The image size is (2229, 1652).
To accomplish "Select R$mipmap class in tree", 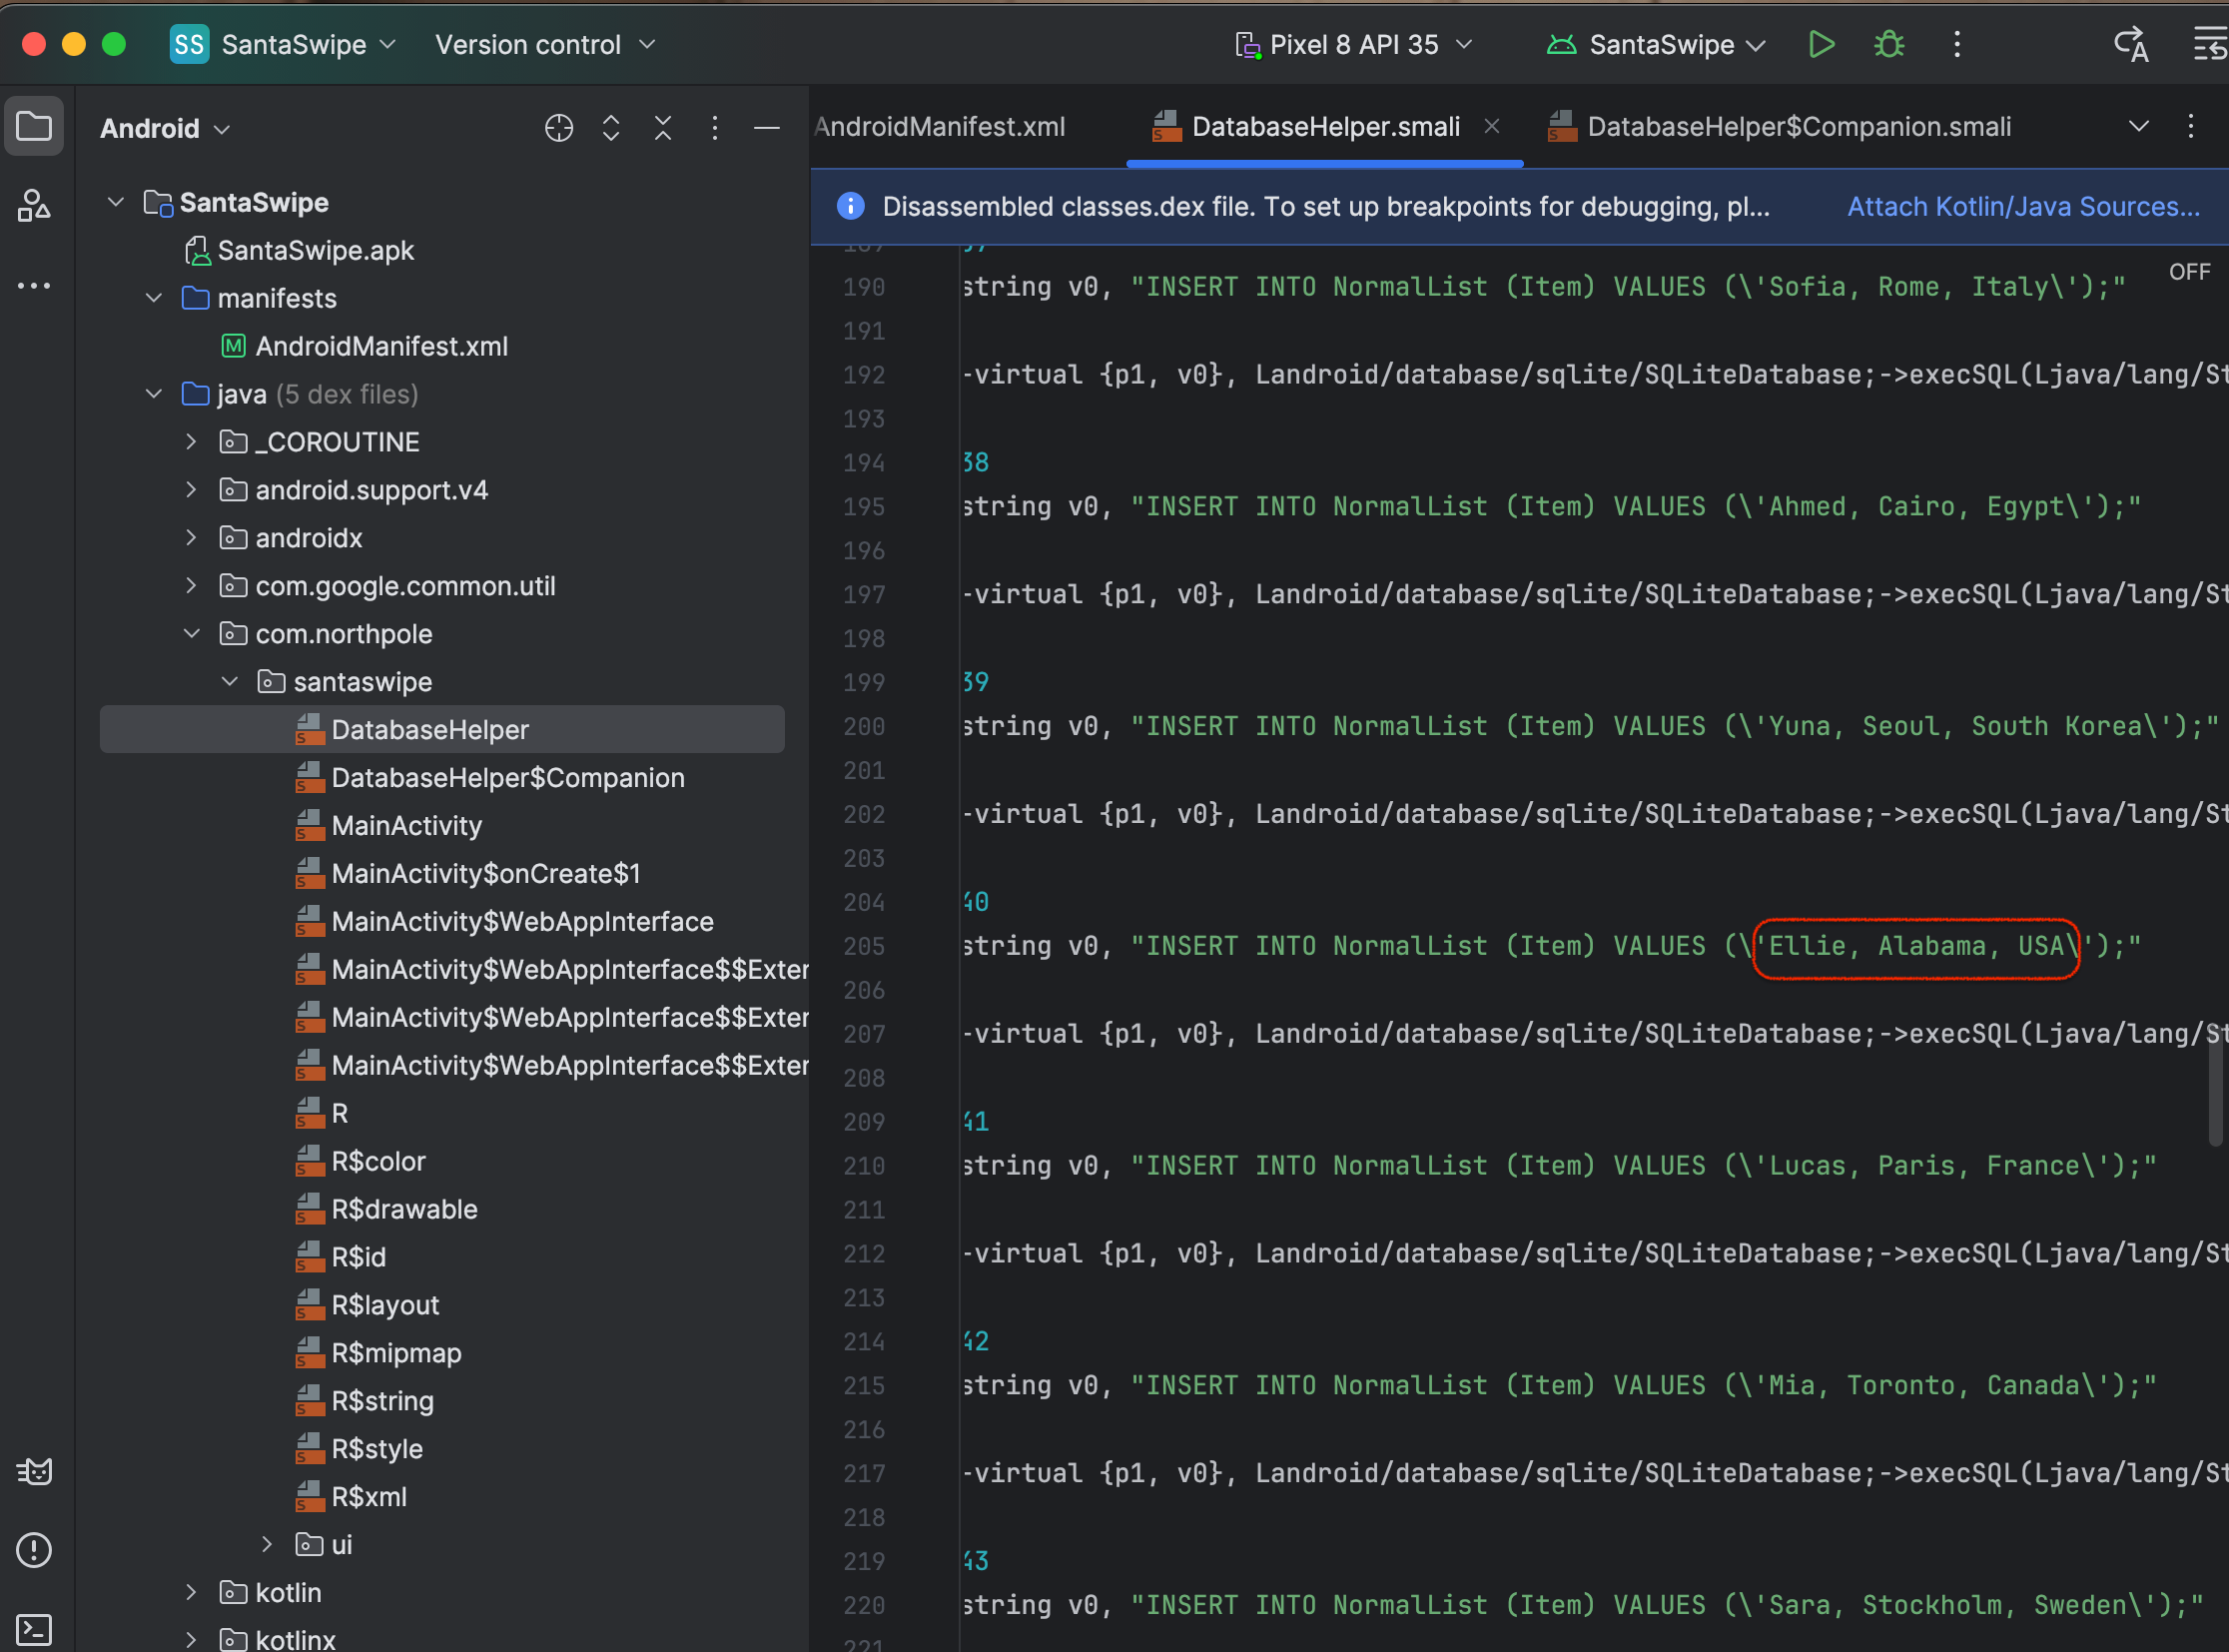I will point(379,1354).
